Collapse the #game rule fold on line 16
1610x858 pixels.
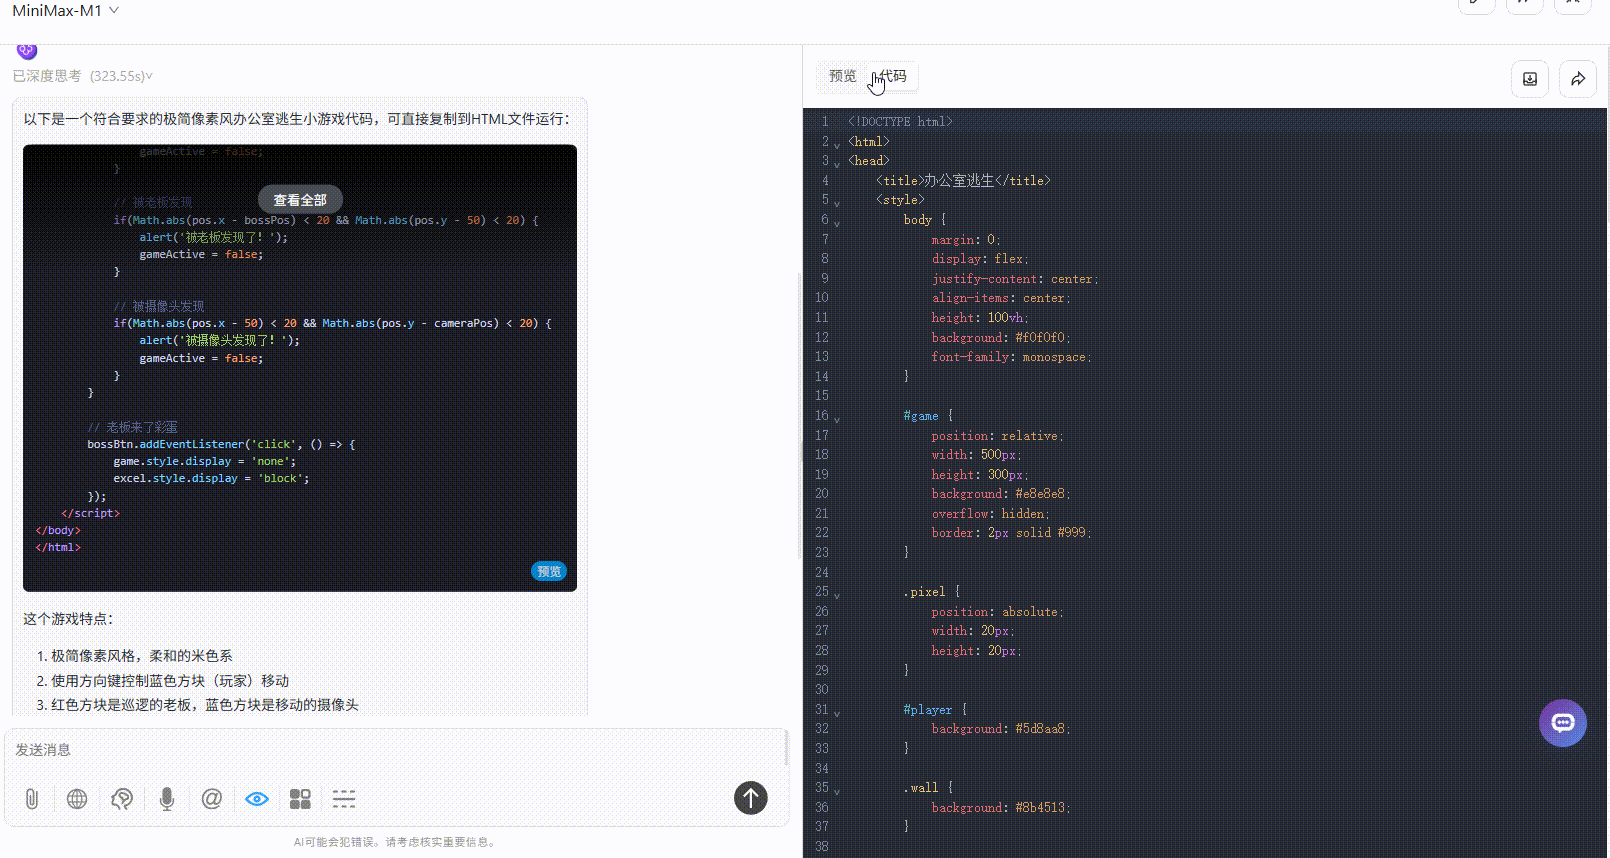coord(837,418)
